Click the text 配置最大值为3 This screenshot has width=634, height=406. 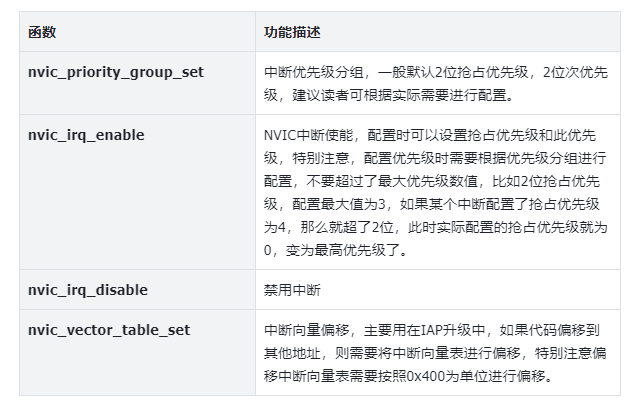(x=338, y=204)
